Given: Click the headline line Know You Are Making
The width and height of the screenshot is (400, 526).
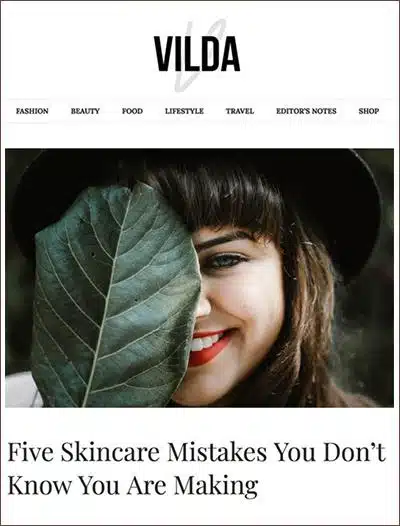Looking at the screenshot, I should [x=133, y=485].
